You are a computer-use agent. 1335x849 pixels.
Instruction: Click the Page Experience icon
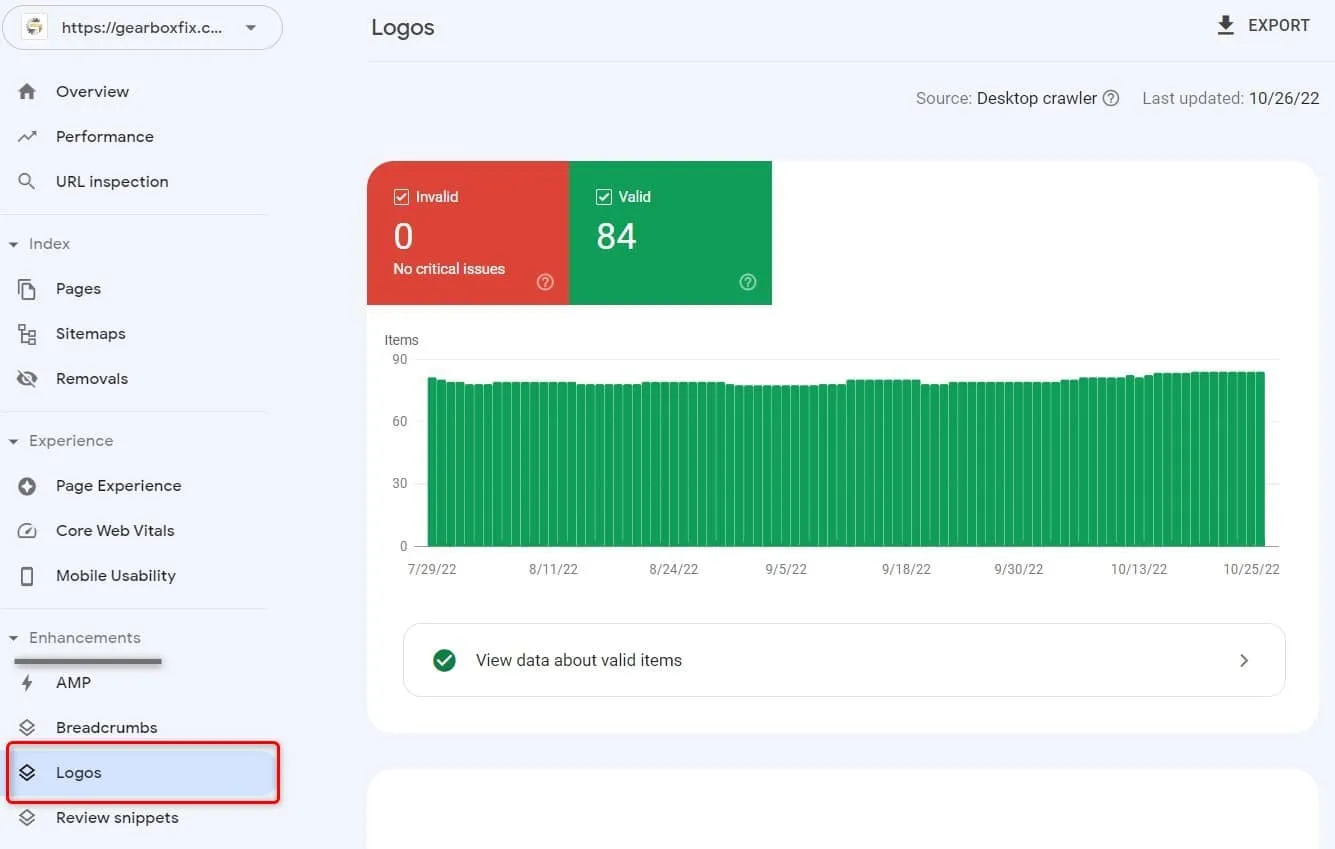27,486
